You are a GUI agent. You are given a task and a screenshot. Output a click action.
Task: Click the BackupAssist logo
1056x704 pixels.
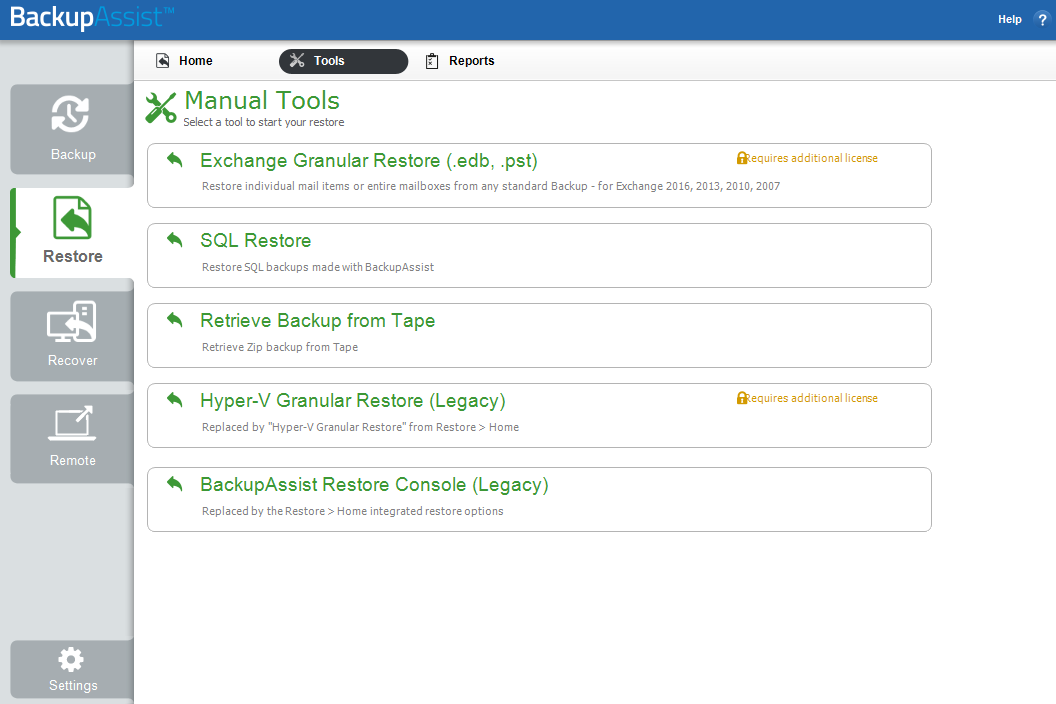point(92,17)
